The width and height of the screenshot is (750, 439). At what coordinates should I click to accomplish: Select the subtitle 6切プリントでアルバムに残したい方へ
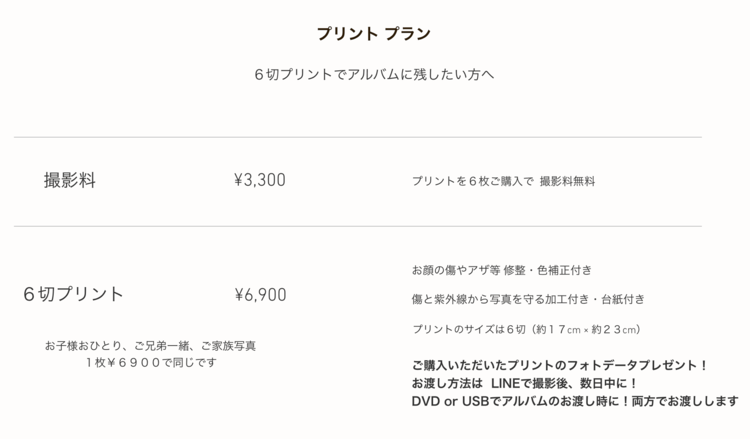[374, 75]
